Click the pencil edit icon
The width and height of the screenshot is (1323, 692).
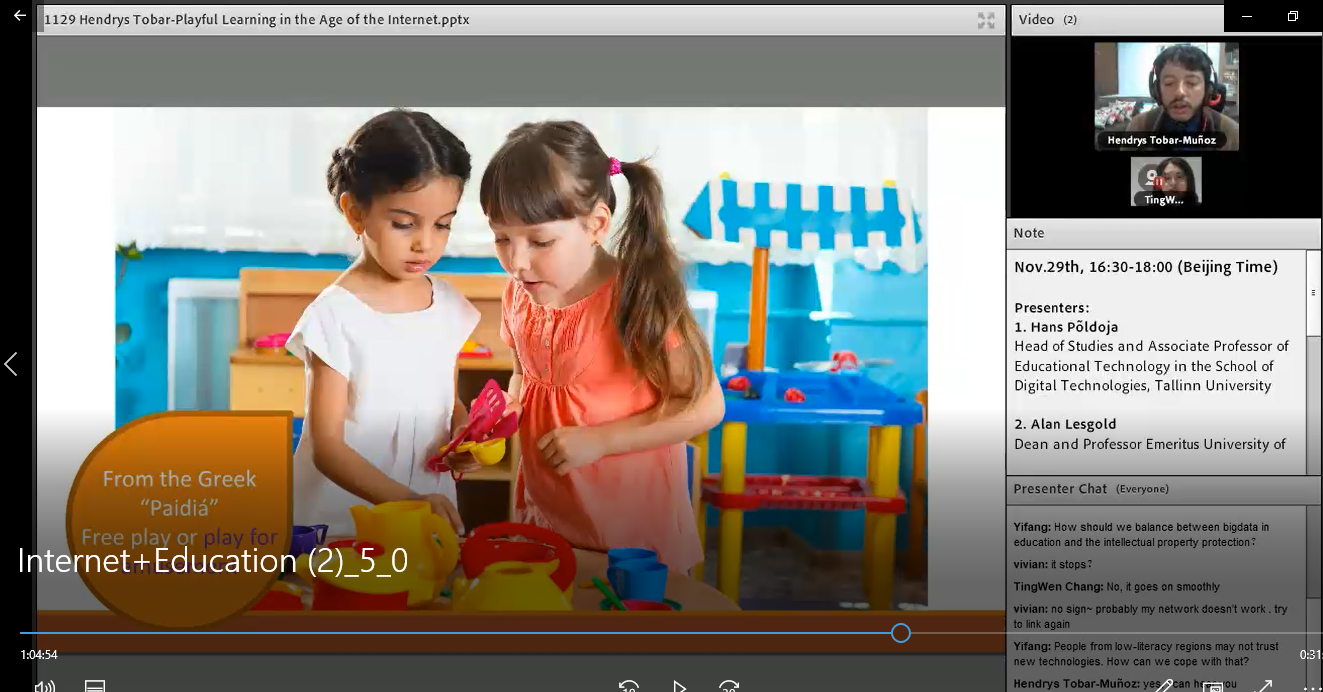pos(1163,686)
